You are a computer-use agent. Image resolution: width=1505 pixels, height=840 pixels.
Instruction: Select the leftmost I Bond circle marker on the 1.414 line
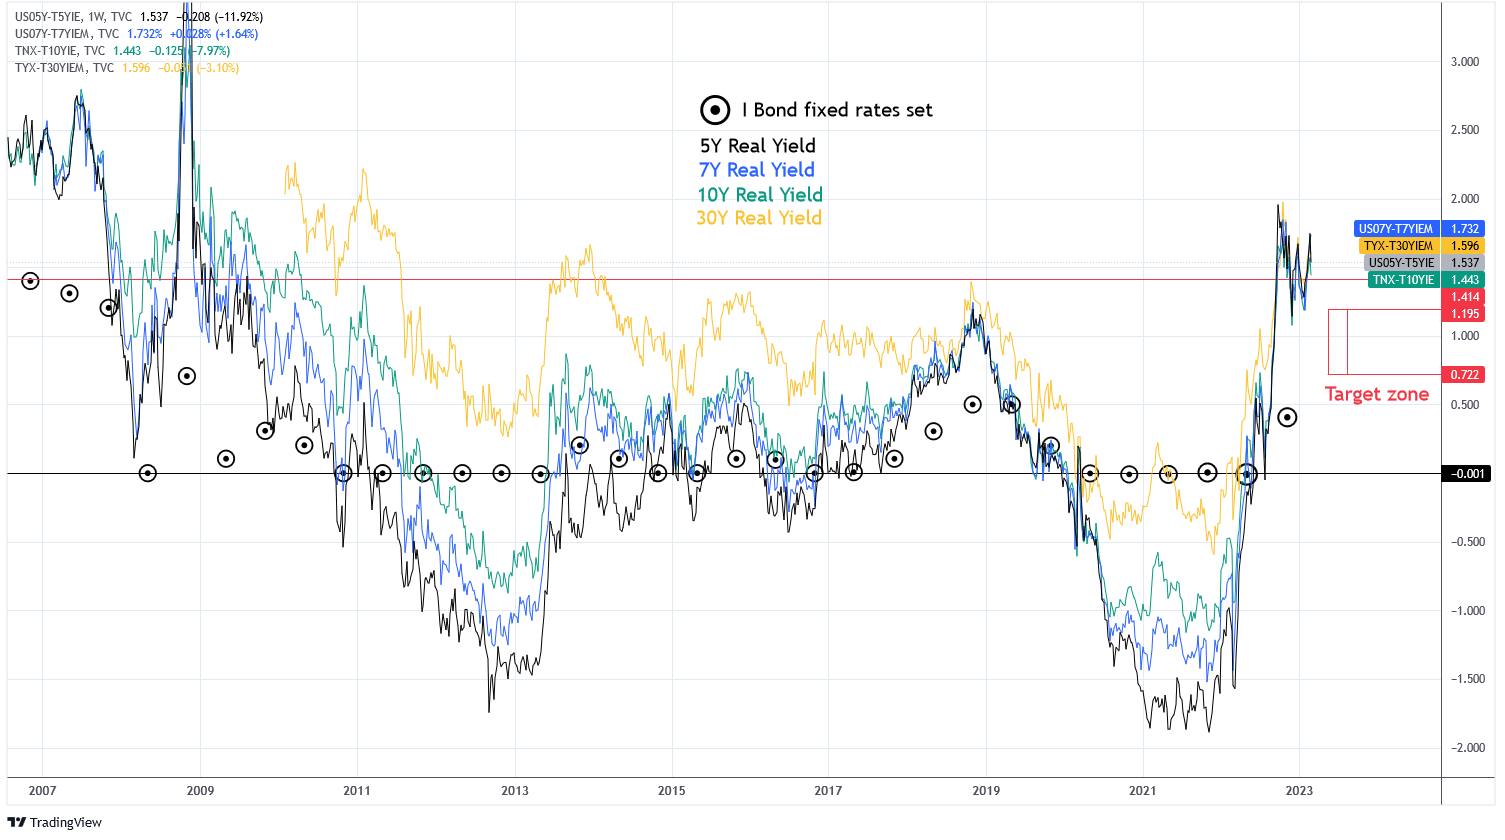tap(30, 281)
